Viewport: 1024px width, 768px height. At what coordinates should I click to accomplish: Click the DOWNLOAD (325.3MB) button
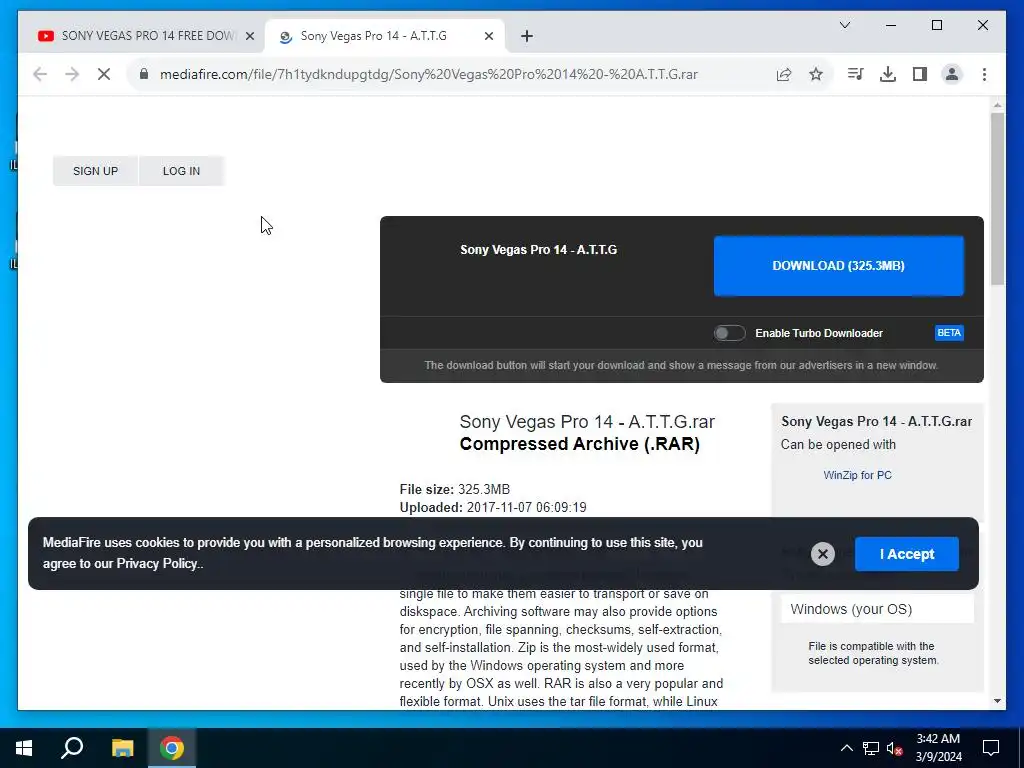[839, 266]
